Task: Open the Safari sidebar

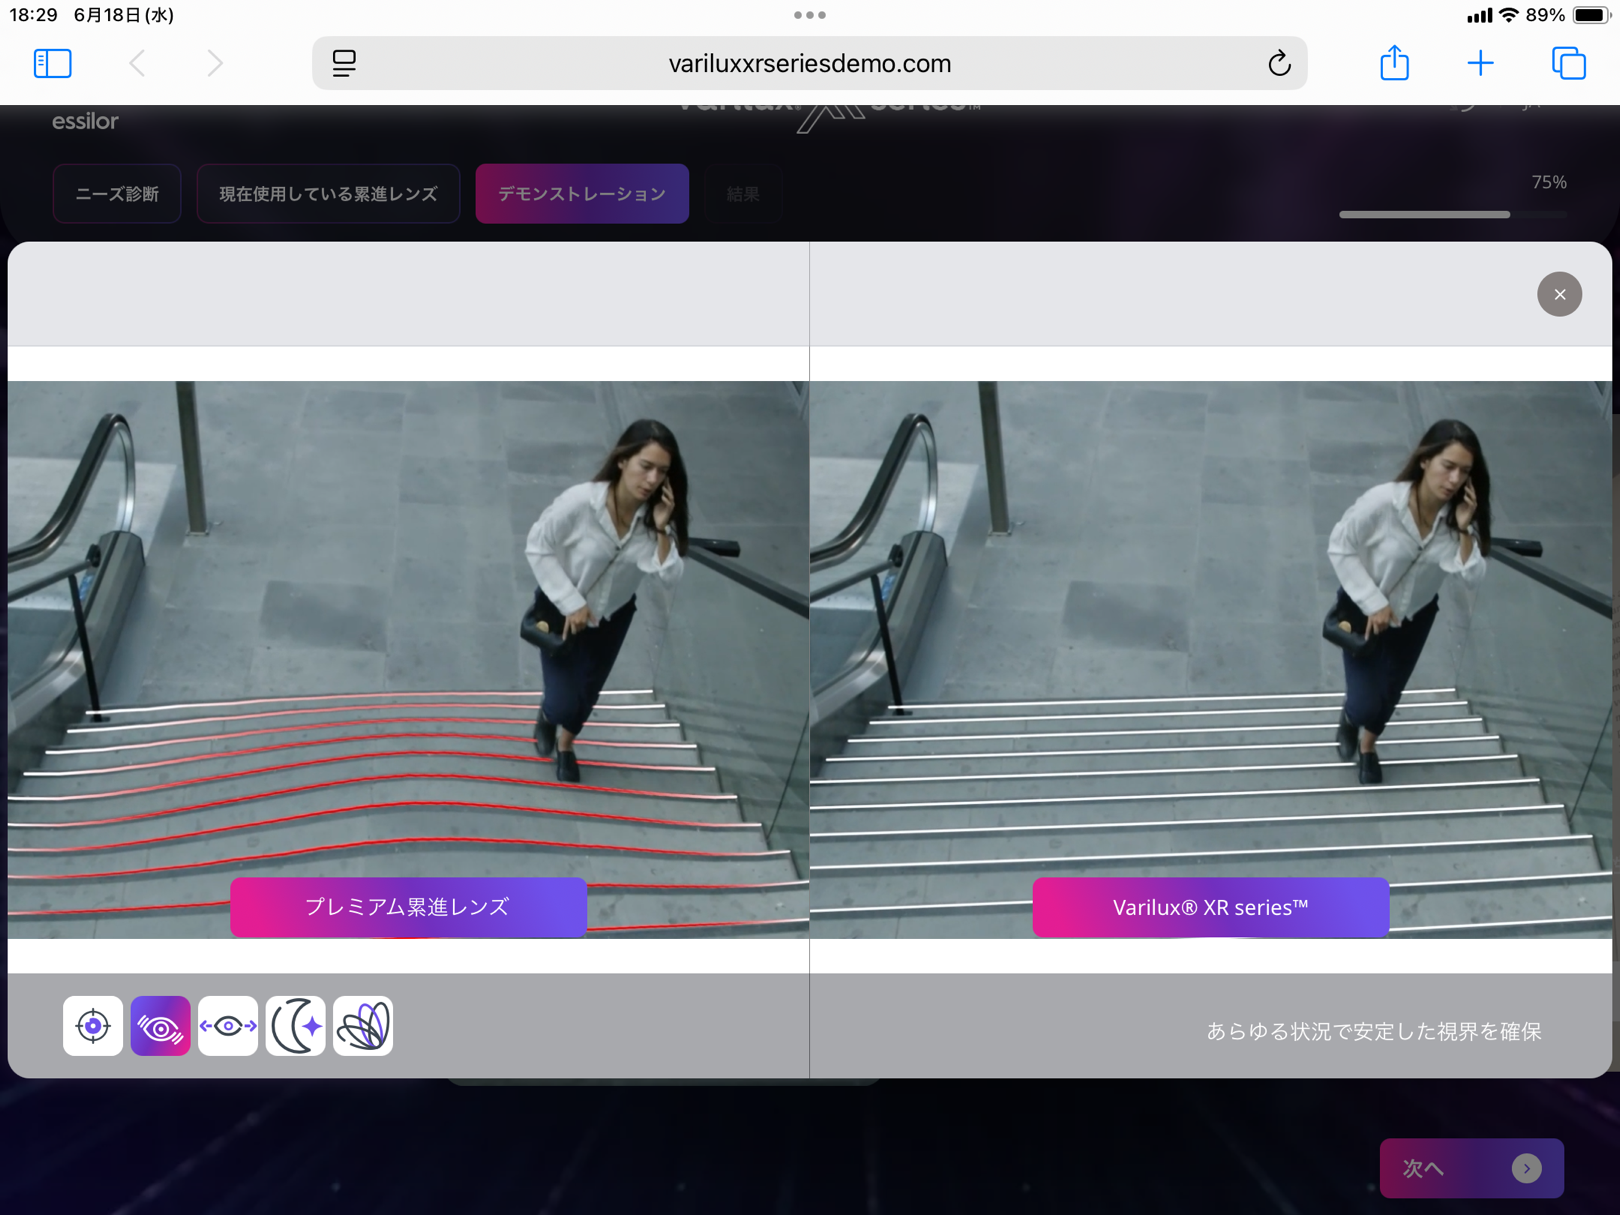Action: point(53,63)
